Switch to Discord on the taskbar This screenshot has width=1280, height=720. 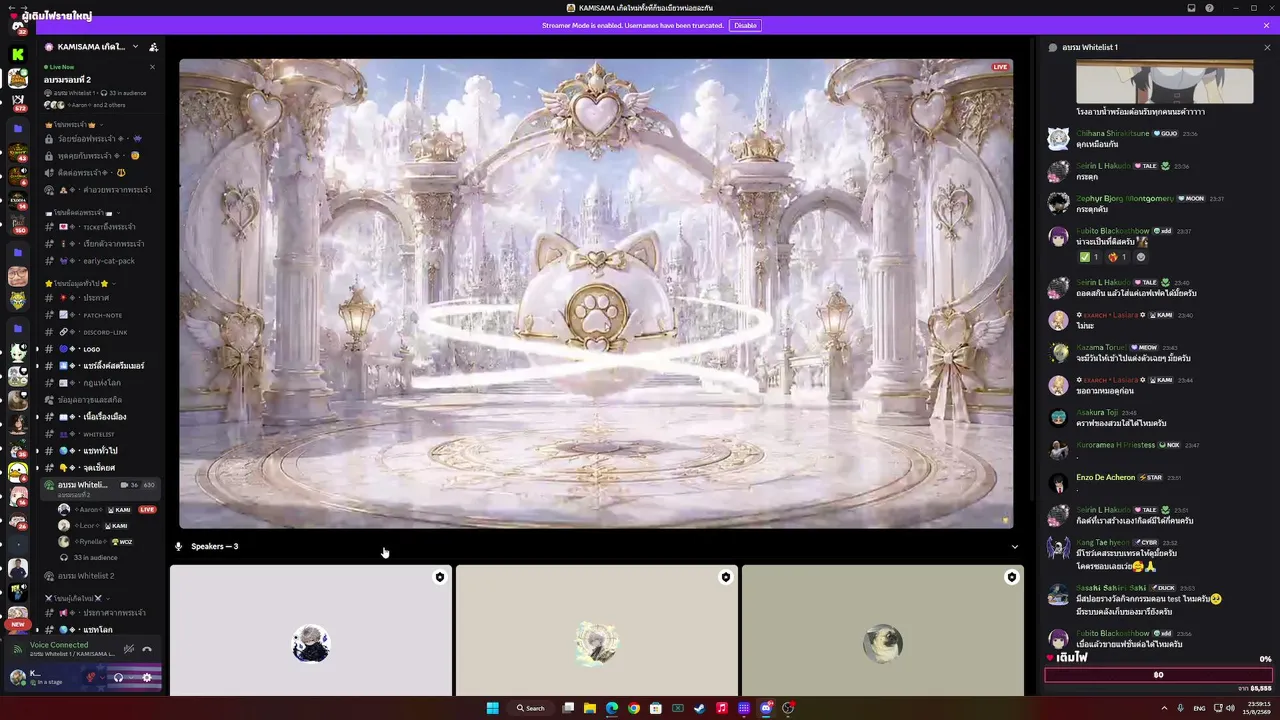click(766, 708)
